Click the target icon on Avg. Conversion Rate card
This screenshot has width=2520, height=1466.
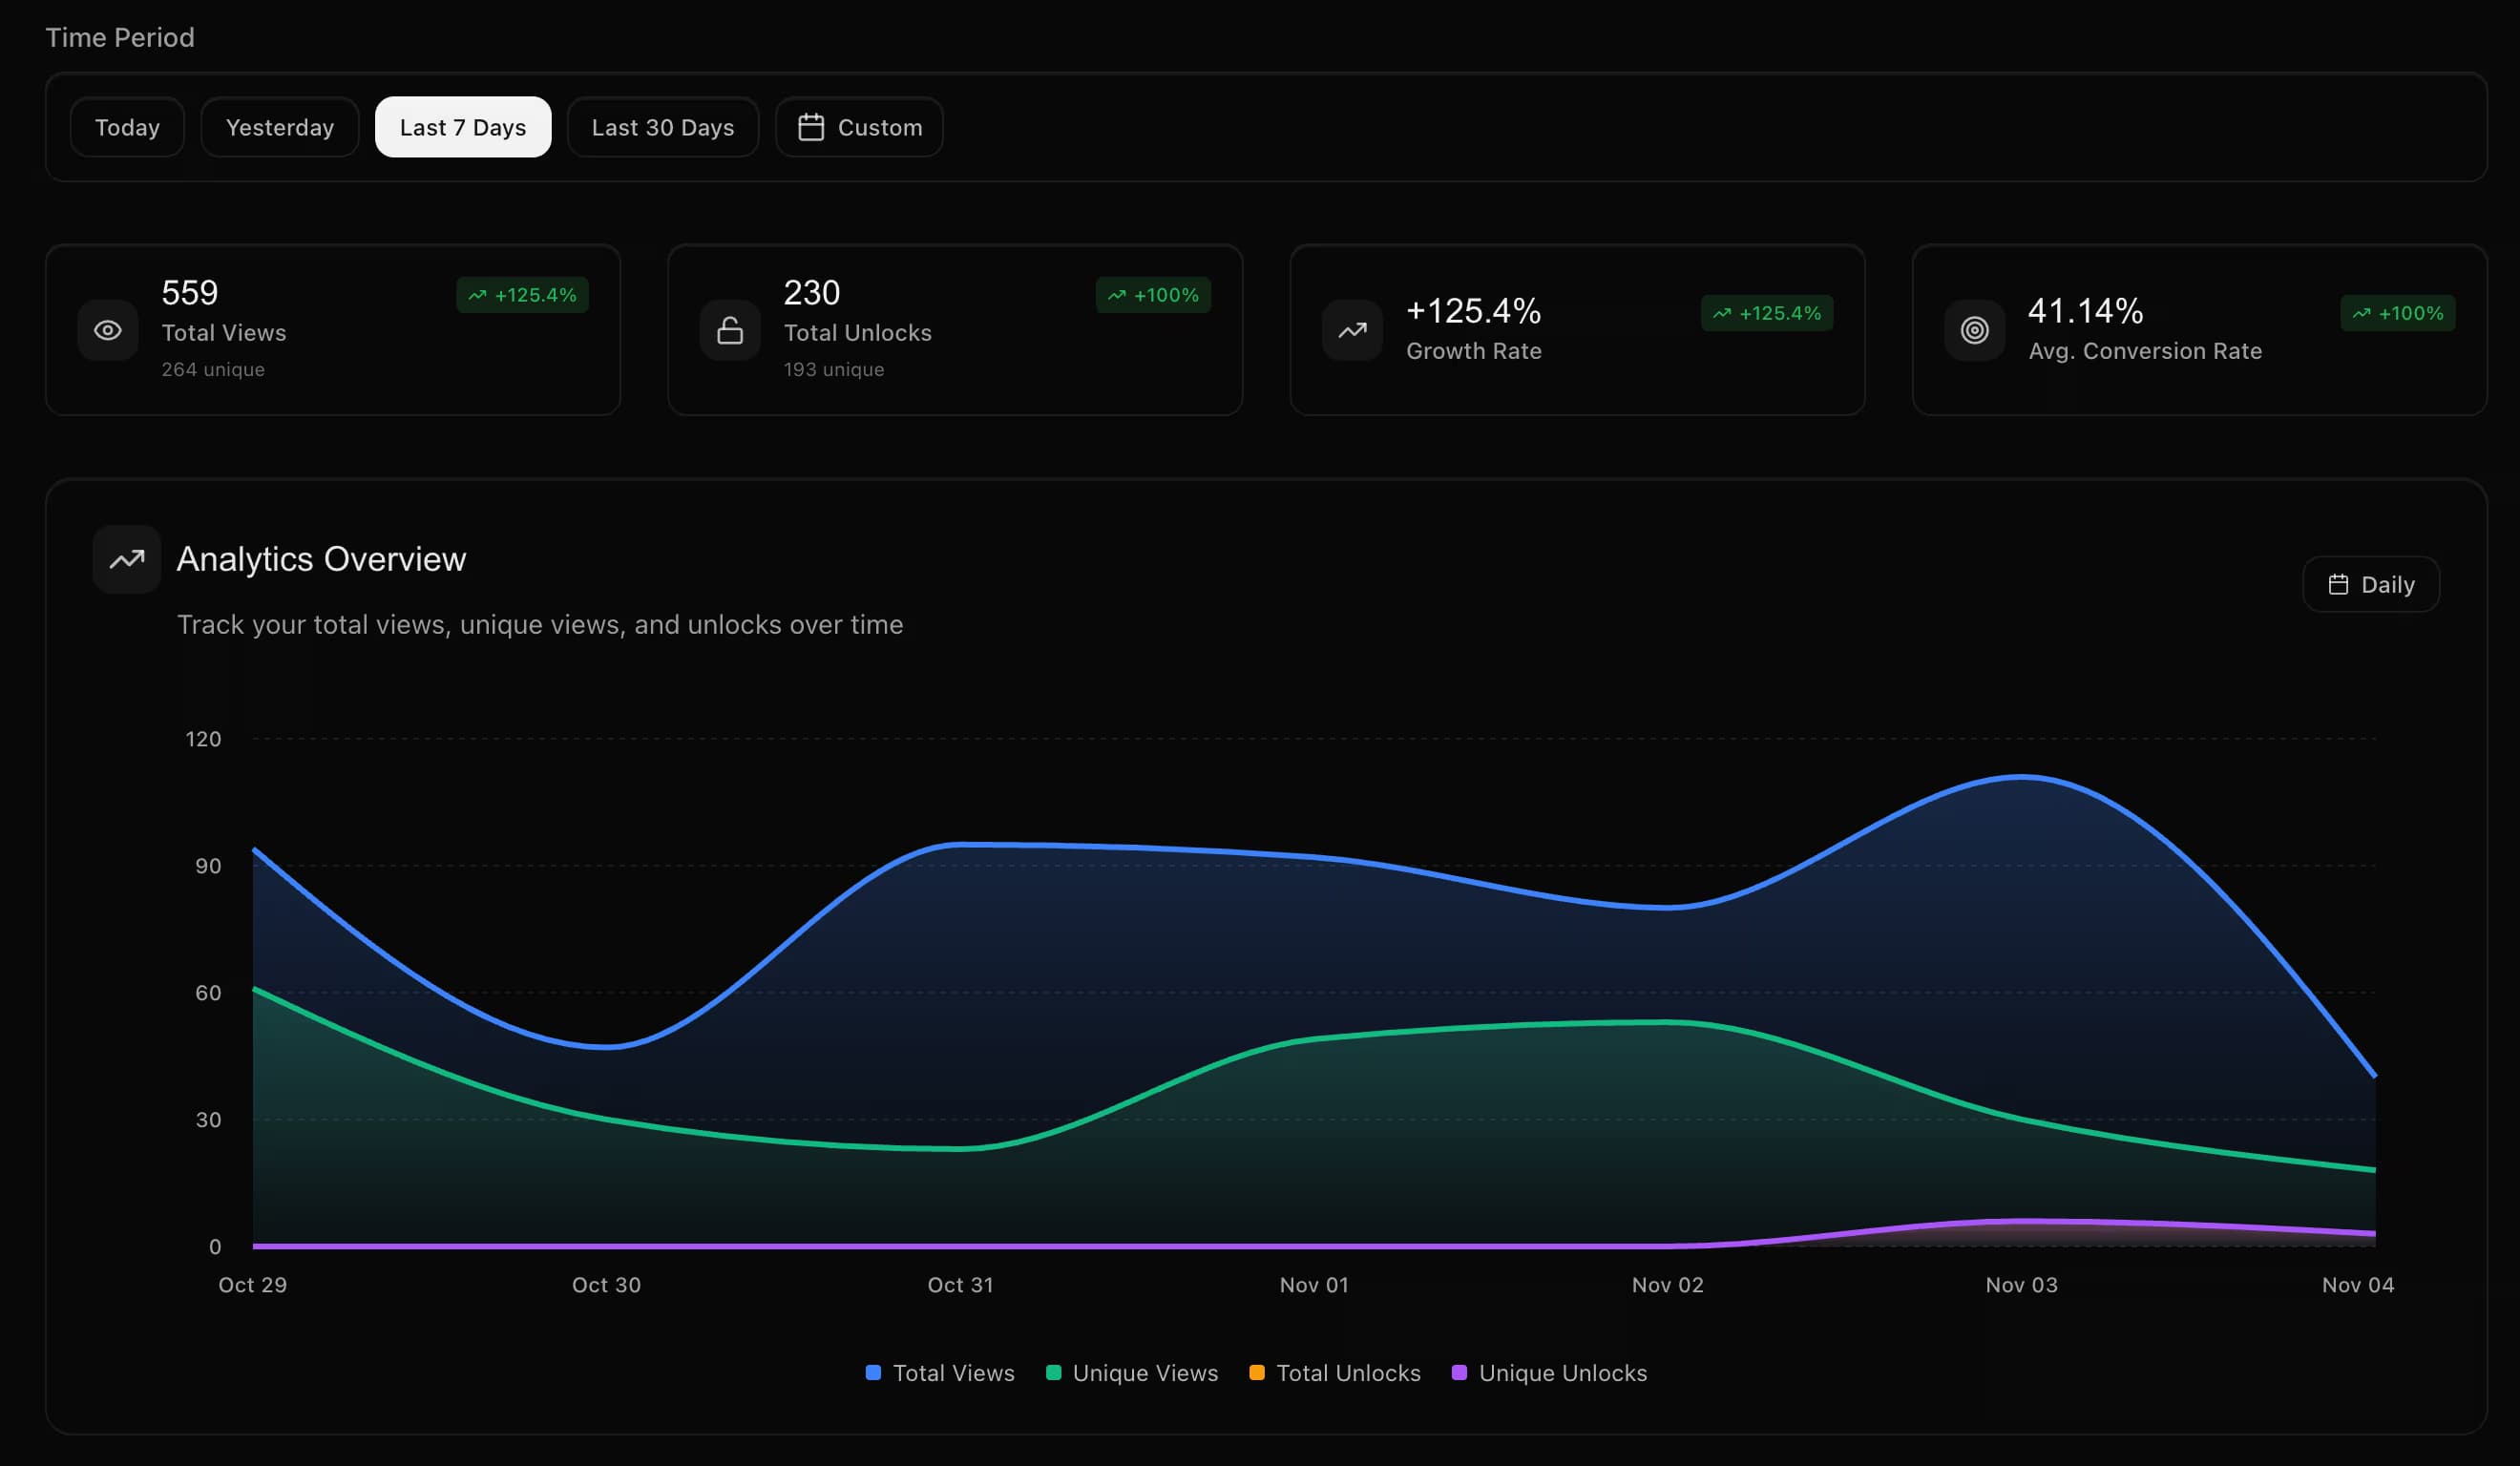click(1972, 330)
